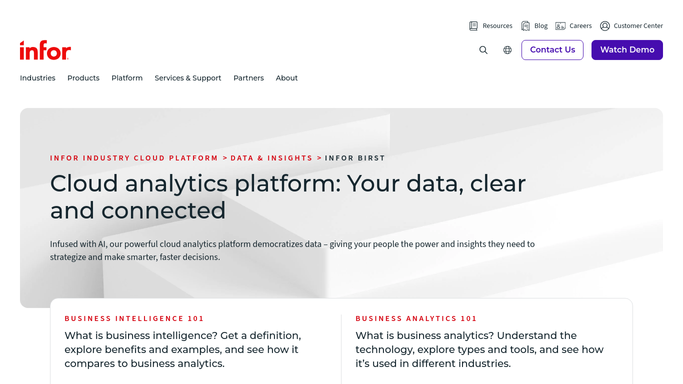This screenshot has height=384, width=683.
Task: Click the Resources book icon
Action: point(473,26)
